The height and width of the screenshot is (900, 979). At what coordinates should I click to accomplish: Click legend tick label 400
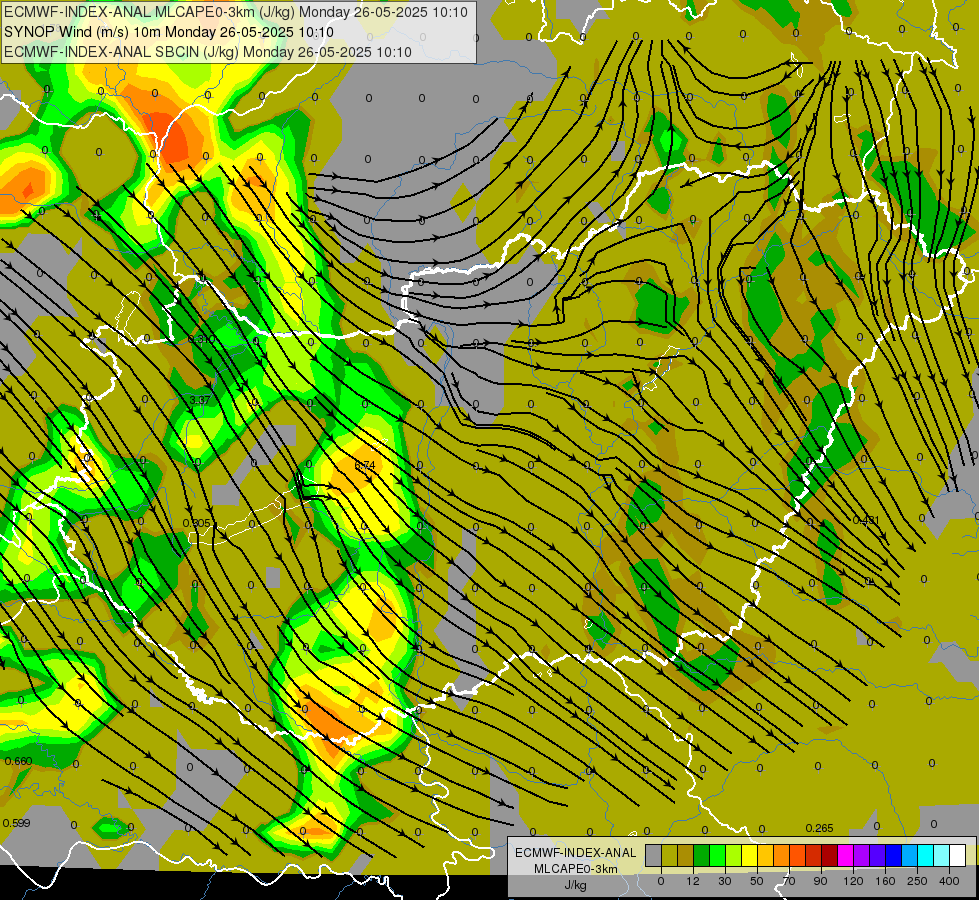coord(949,881)
